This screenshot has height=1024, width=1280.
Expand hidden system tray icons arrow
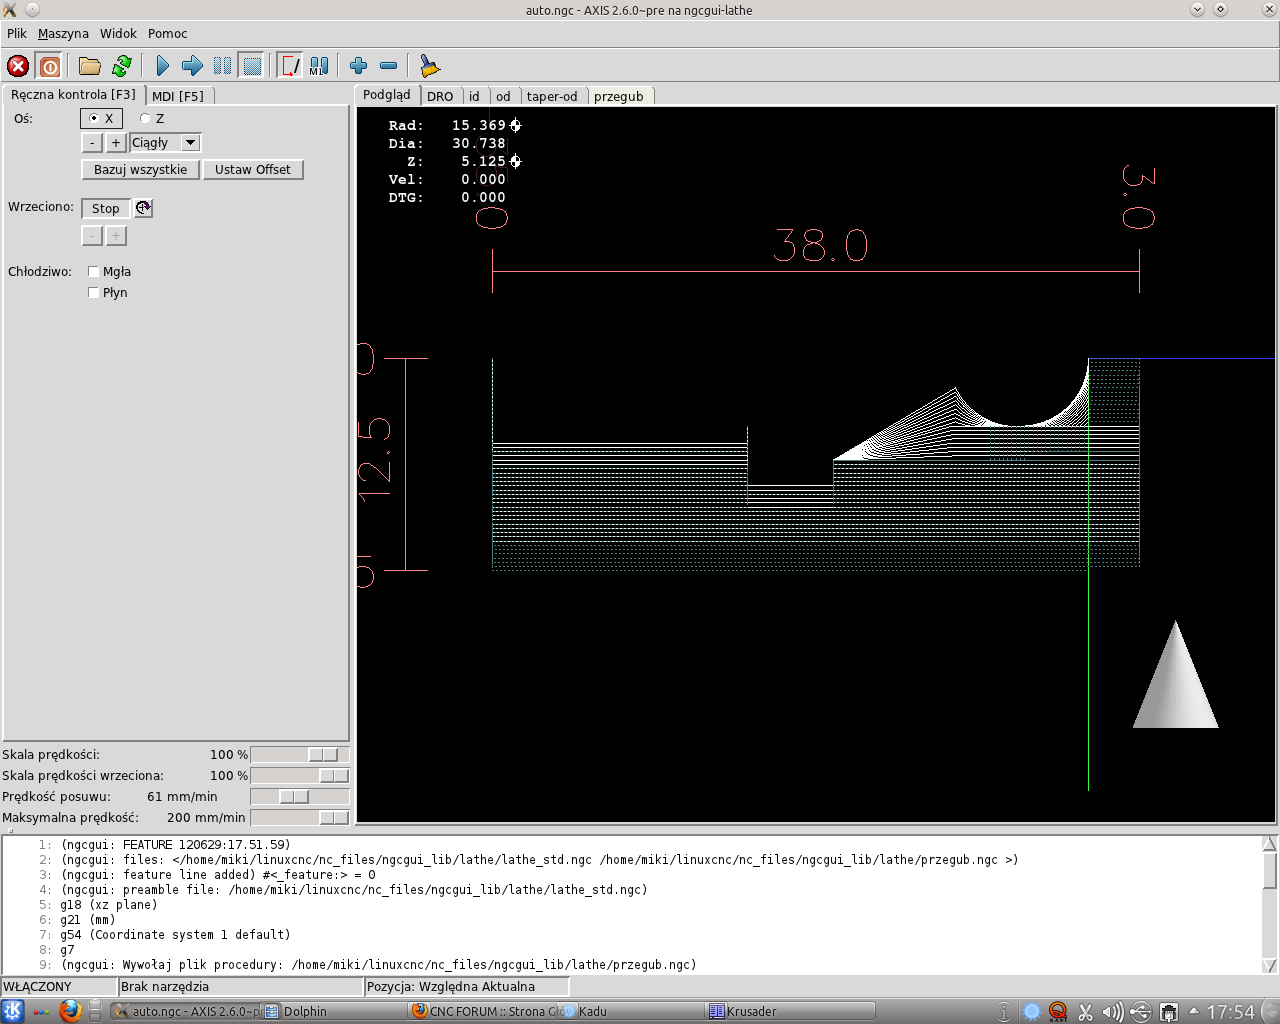(x=1193, y=1011)
